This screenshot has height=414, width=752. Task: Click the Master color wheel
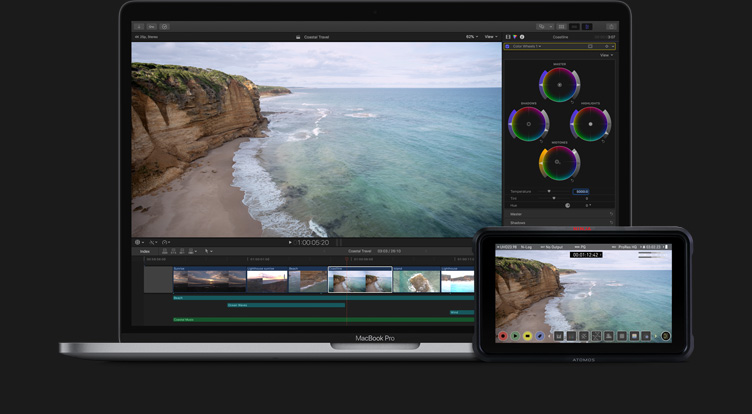tap(559, 85)
